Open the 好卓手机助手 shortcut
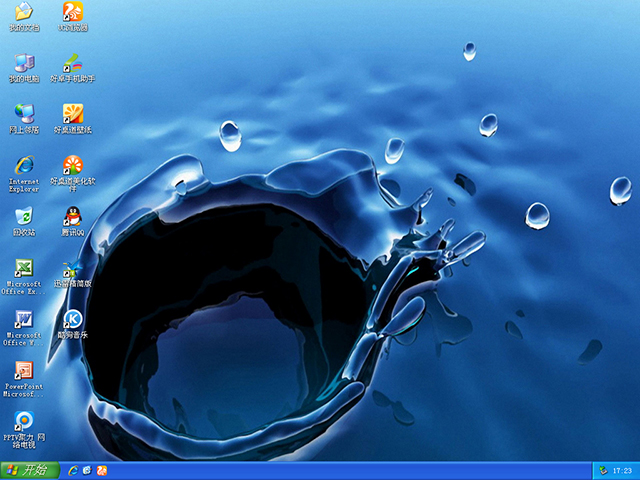The height and width of the screenshot is (480, 640). click(x=73, y=63)
